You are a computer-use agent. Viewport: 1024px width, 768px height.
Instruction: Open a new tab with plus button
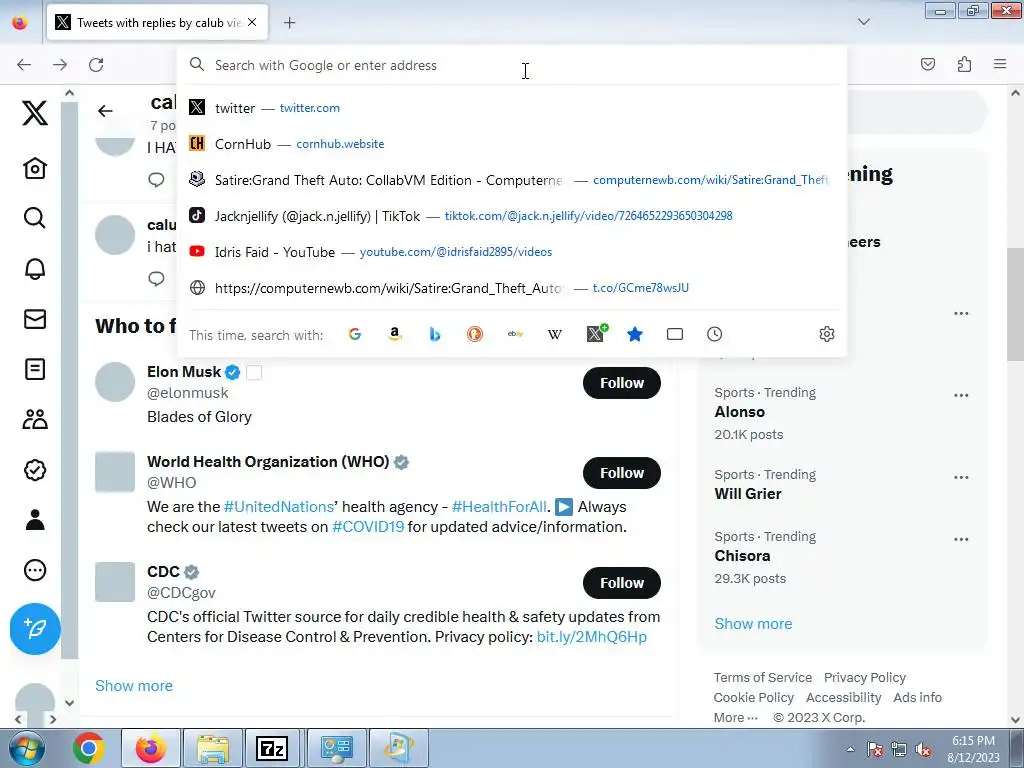click(289, 23)
